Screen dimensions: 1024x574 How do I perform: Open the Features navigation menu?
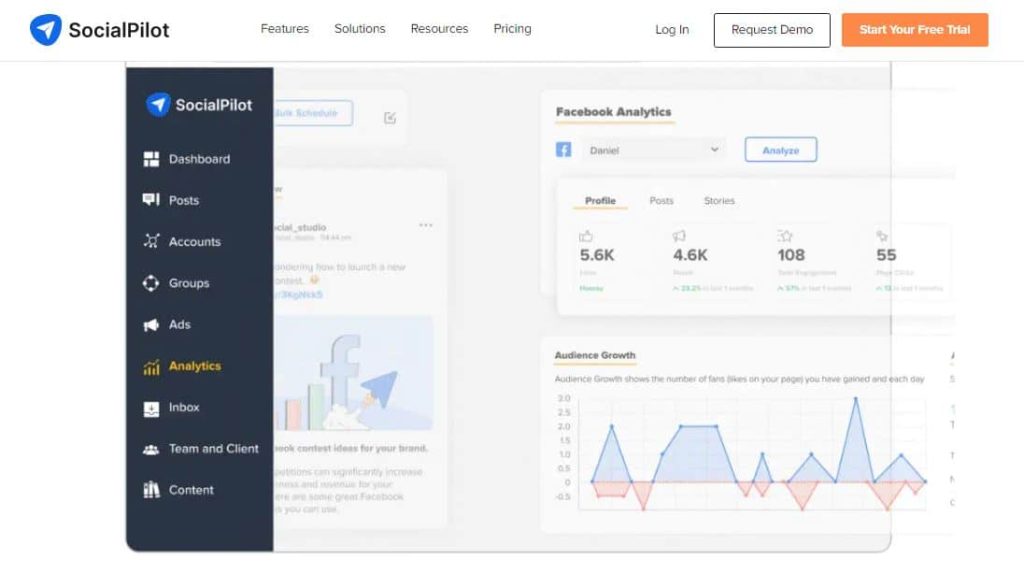pyautogui.click(x=285, y=29)
